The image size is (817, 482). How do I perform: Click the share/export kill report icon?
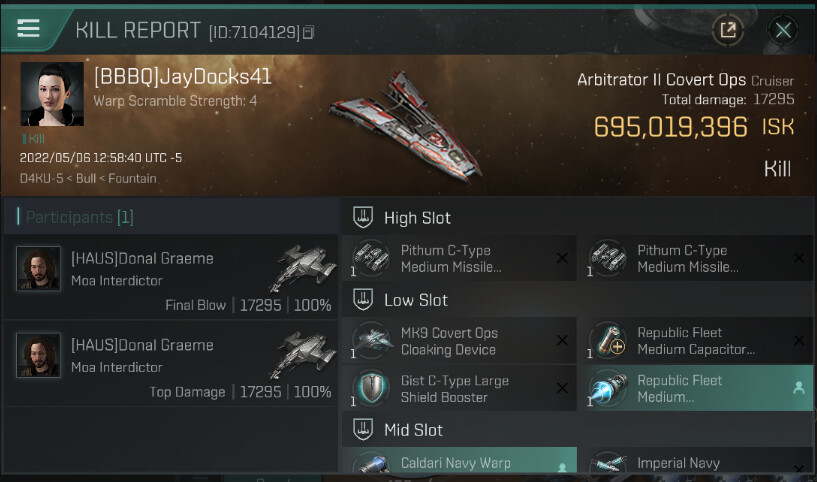pyautogui.click(x=728, y=30)
